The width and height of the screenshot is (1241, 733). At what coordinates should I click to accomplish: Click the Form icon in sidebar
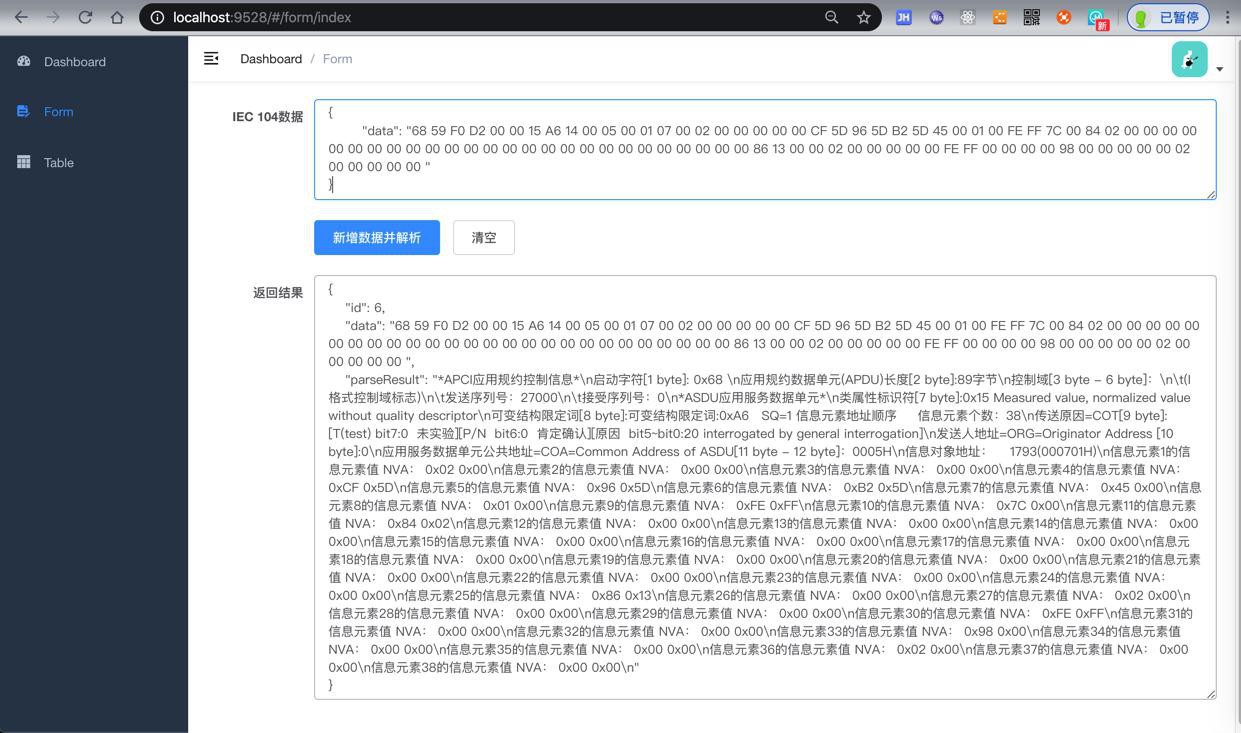[x=24, y=111]
